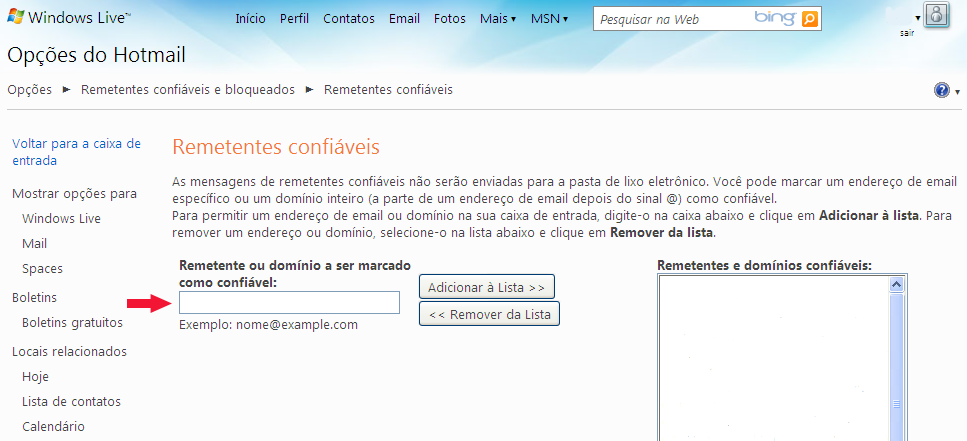The image size is (967, 441).
Task: Click the sair sign-out link
Action: [906, 33]
